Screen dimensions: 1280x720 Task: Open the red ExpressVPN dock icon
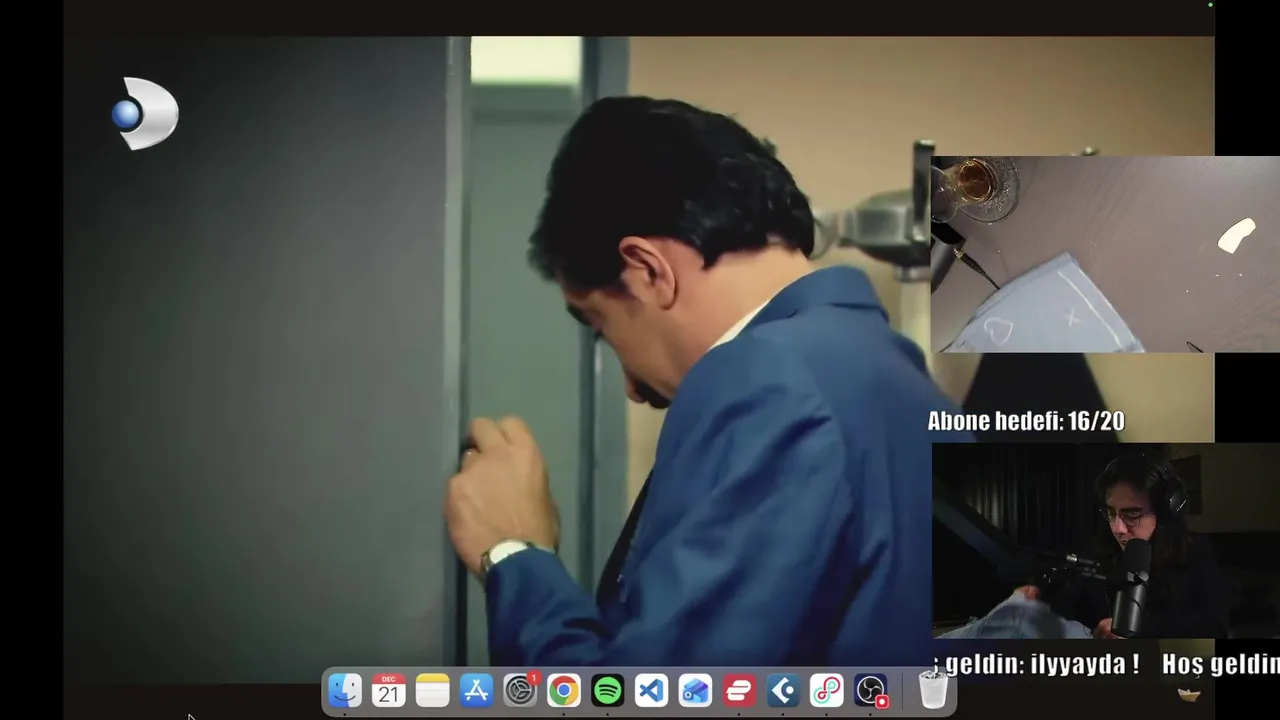coord(739,691)
